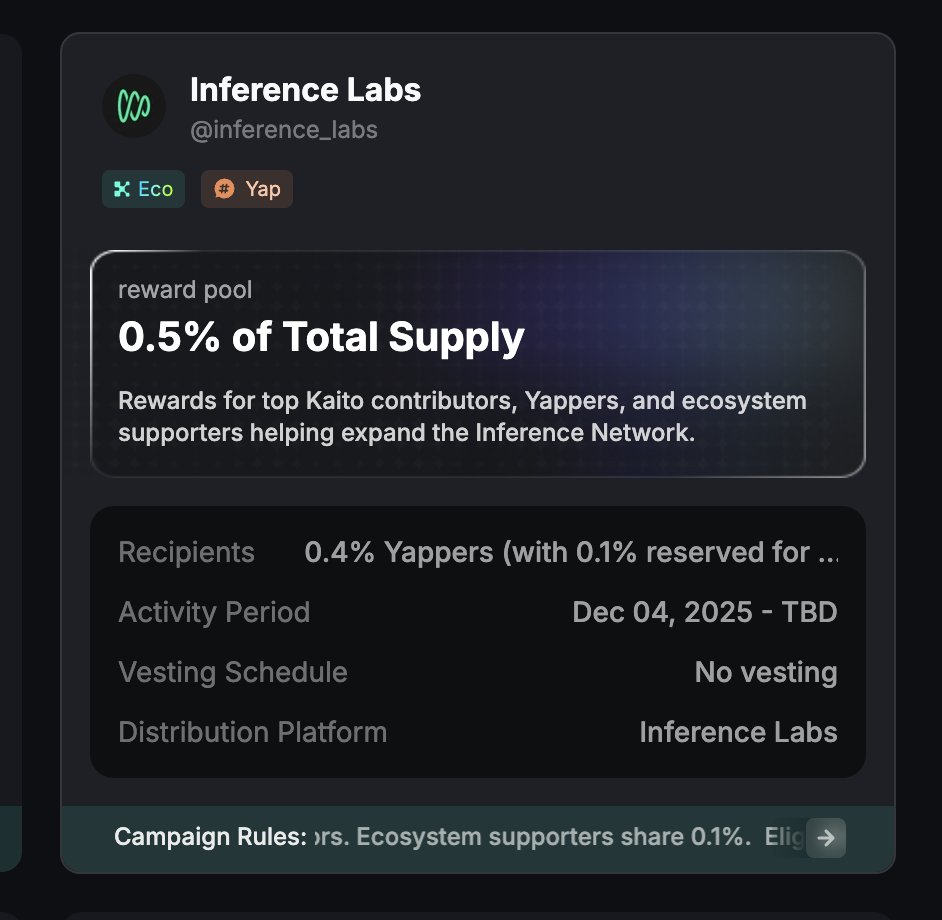Select the 0.5% of Total Supply heading

click(321, 337)
